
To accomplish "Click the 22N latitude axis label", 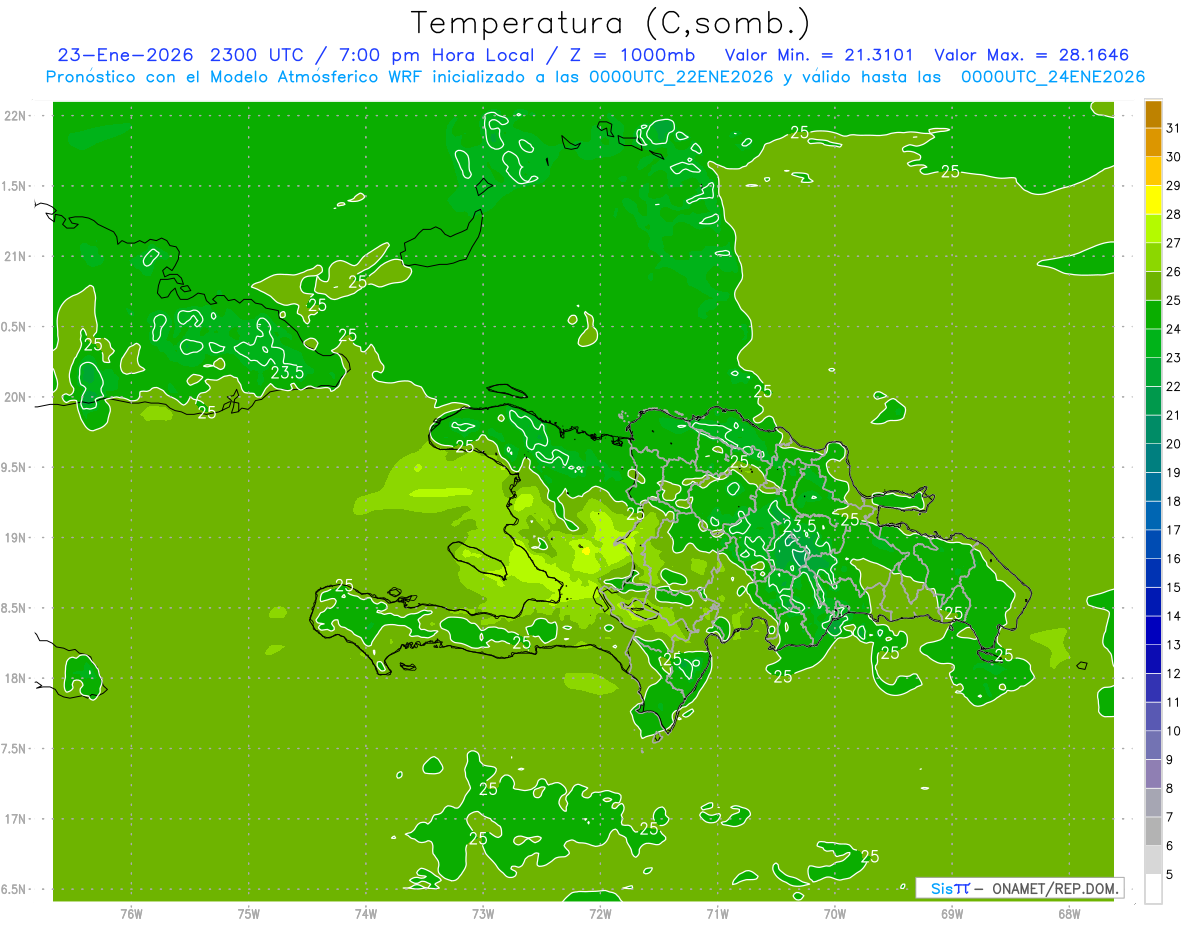I will click(17, 115).
